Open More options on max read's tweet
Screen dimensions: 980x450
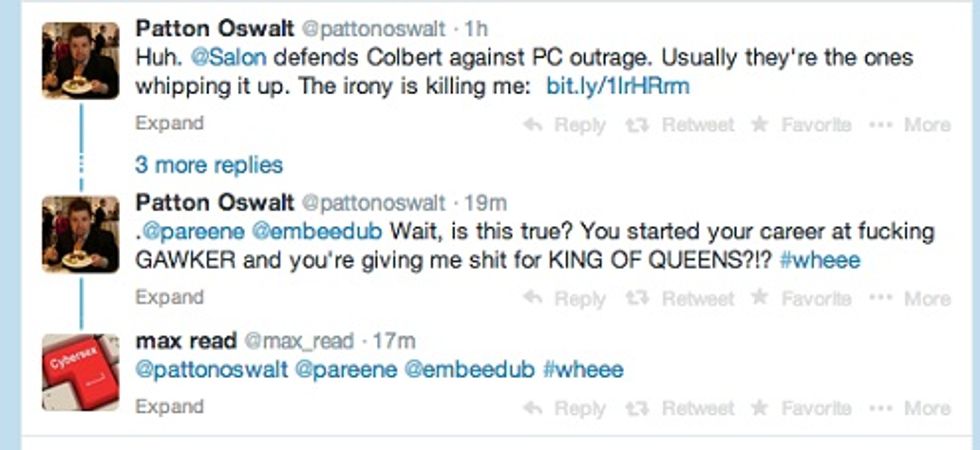pyautogui.click(x=911, y=408)
